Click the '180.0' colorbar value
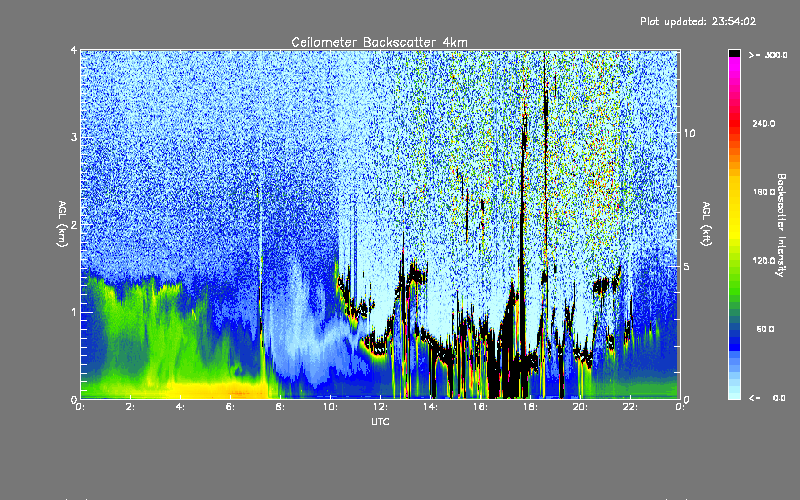Viewport: 800px width, 500px height. (764, 192)
